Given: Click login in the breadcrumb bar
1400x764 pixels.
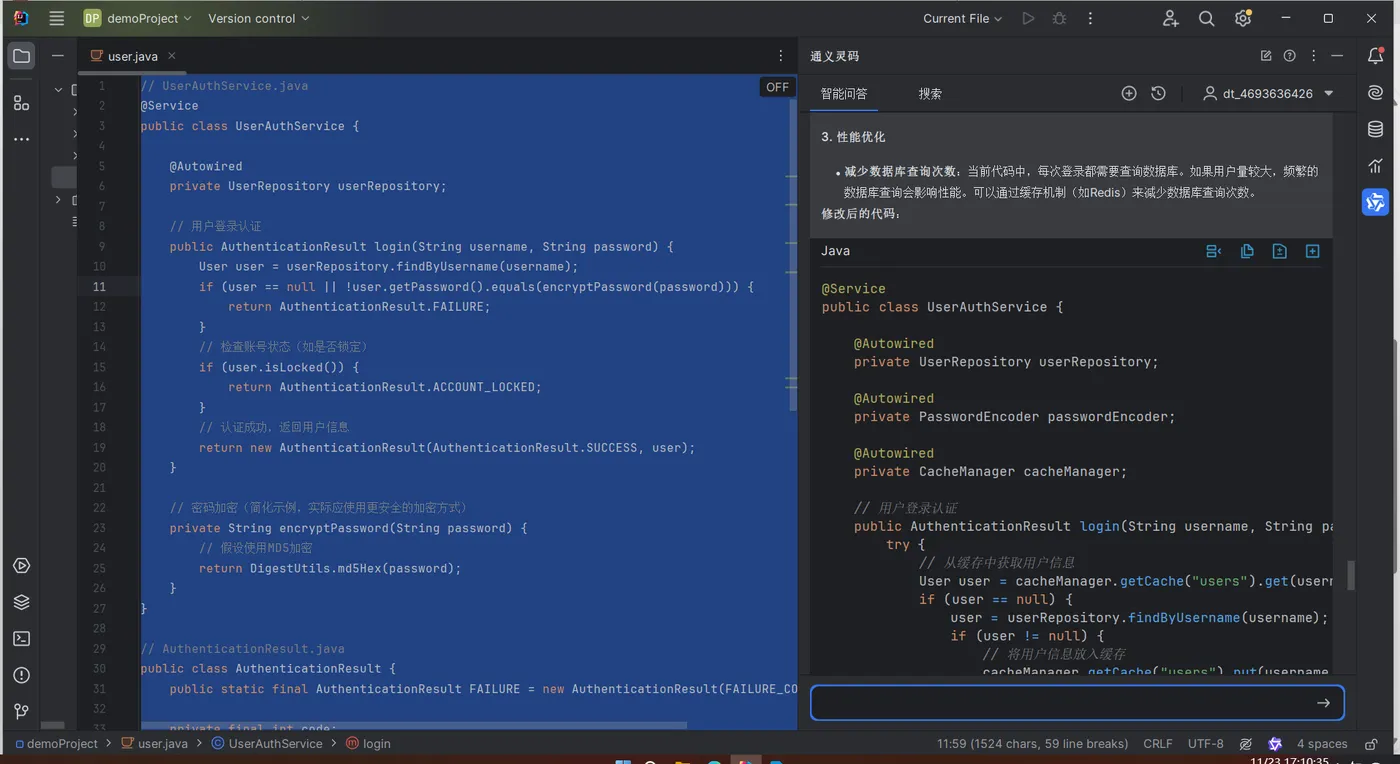Looking at the screenshot, I should click(368, 744).
